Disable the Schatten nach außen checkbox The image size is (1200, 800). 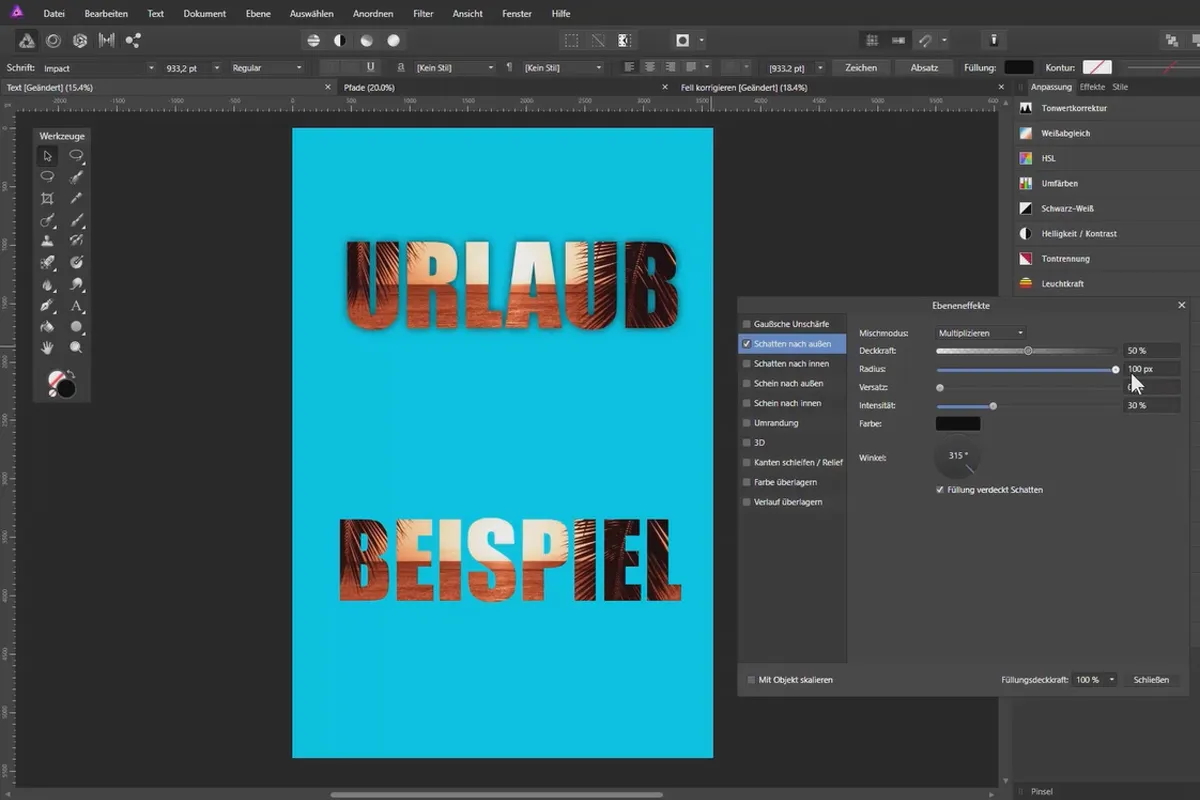coord(746,344)
